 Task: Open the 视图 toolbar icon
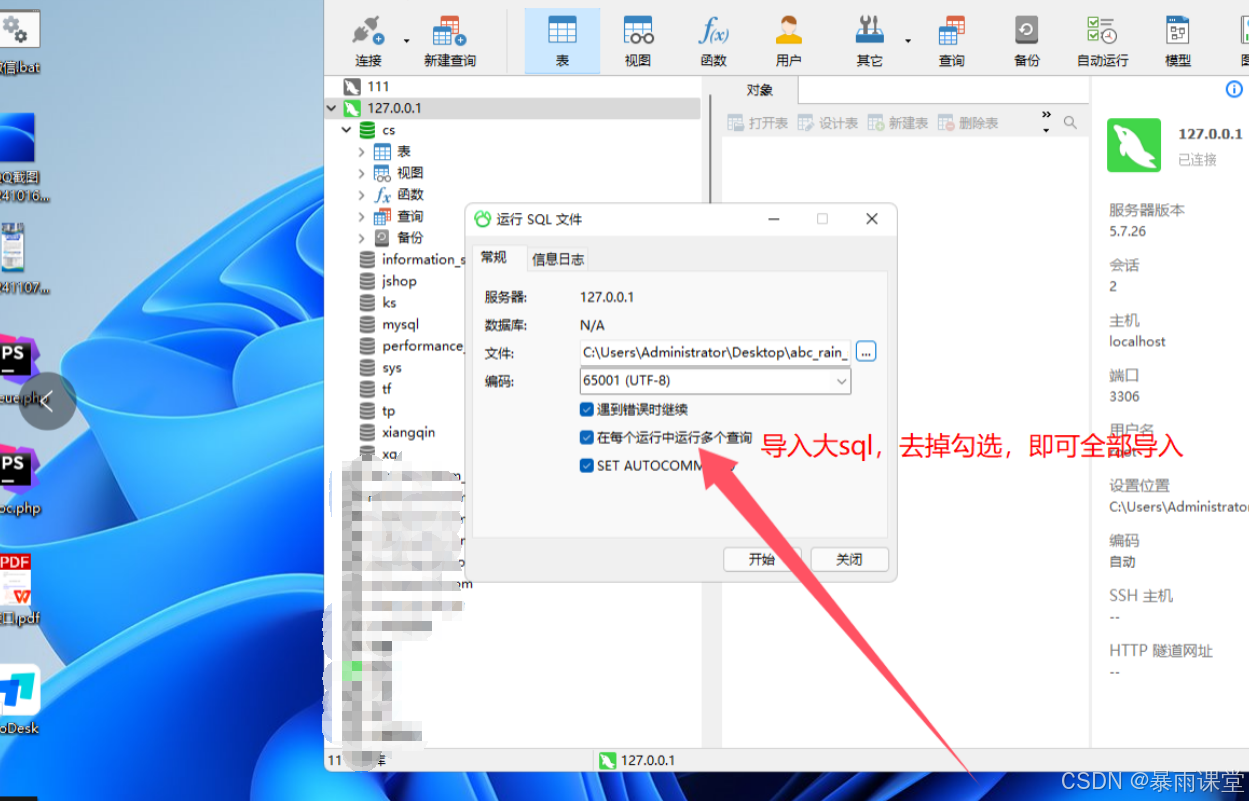coord(638,41)
